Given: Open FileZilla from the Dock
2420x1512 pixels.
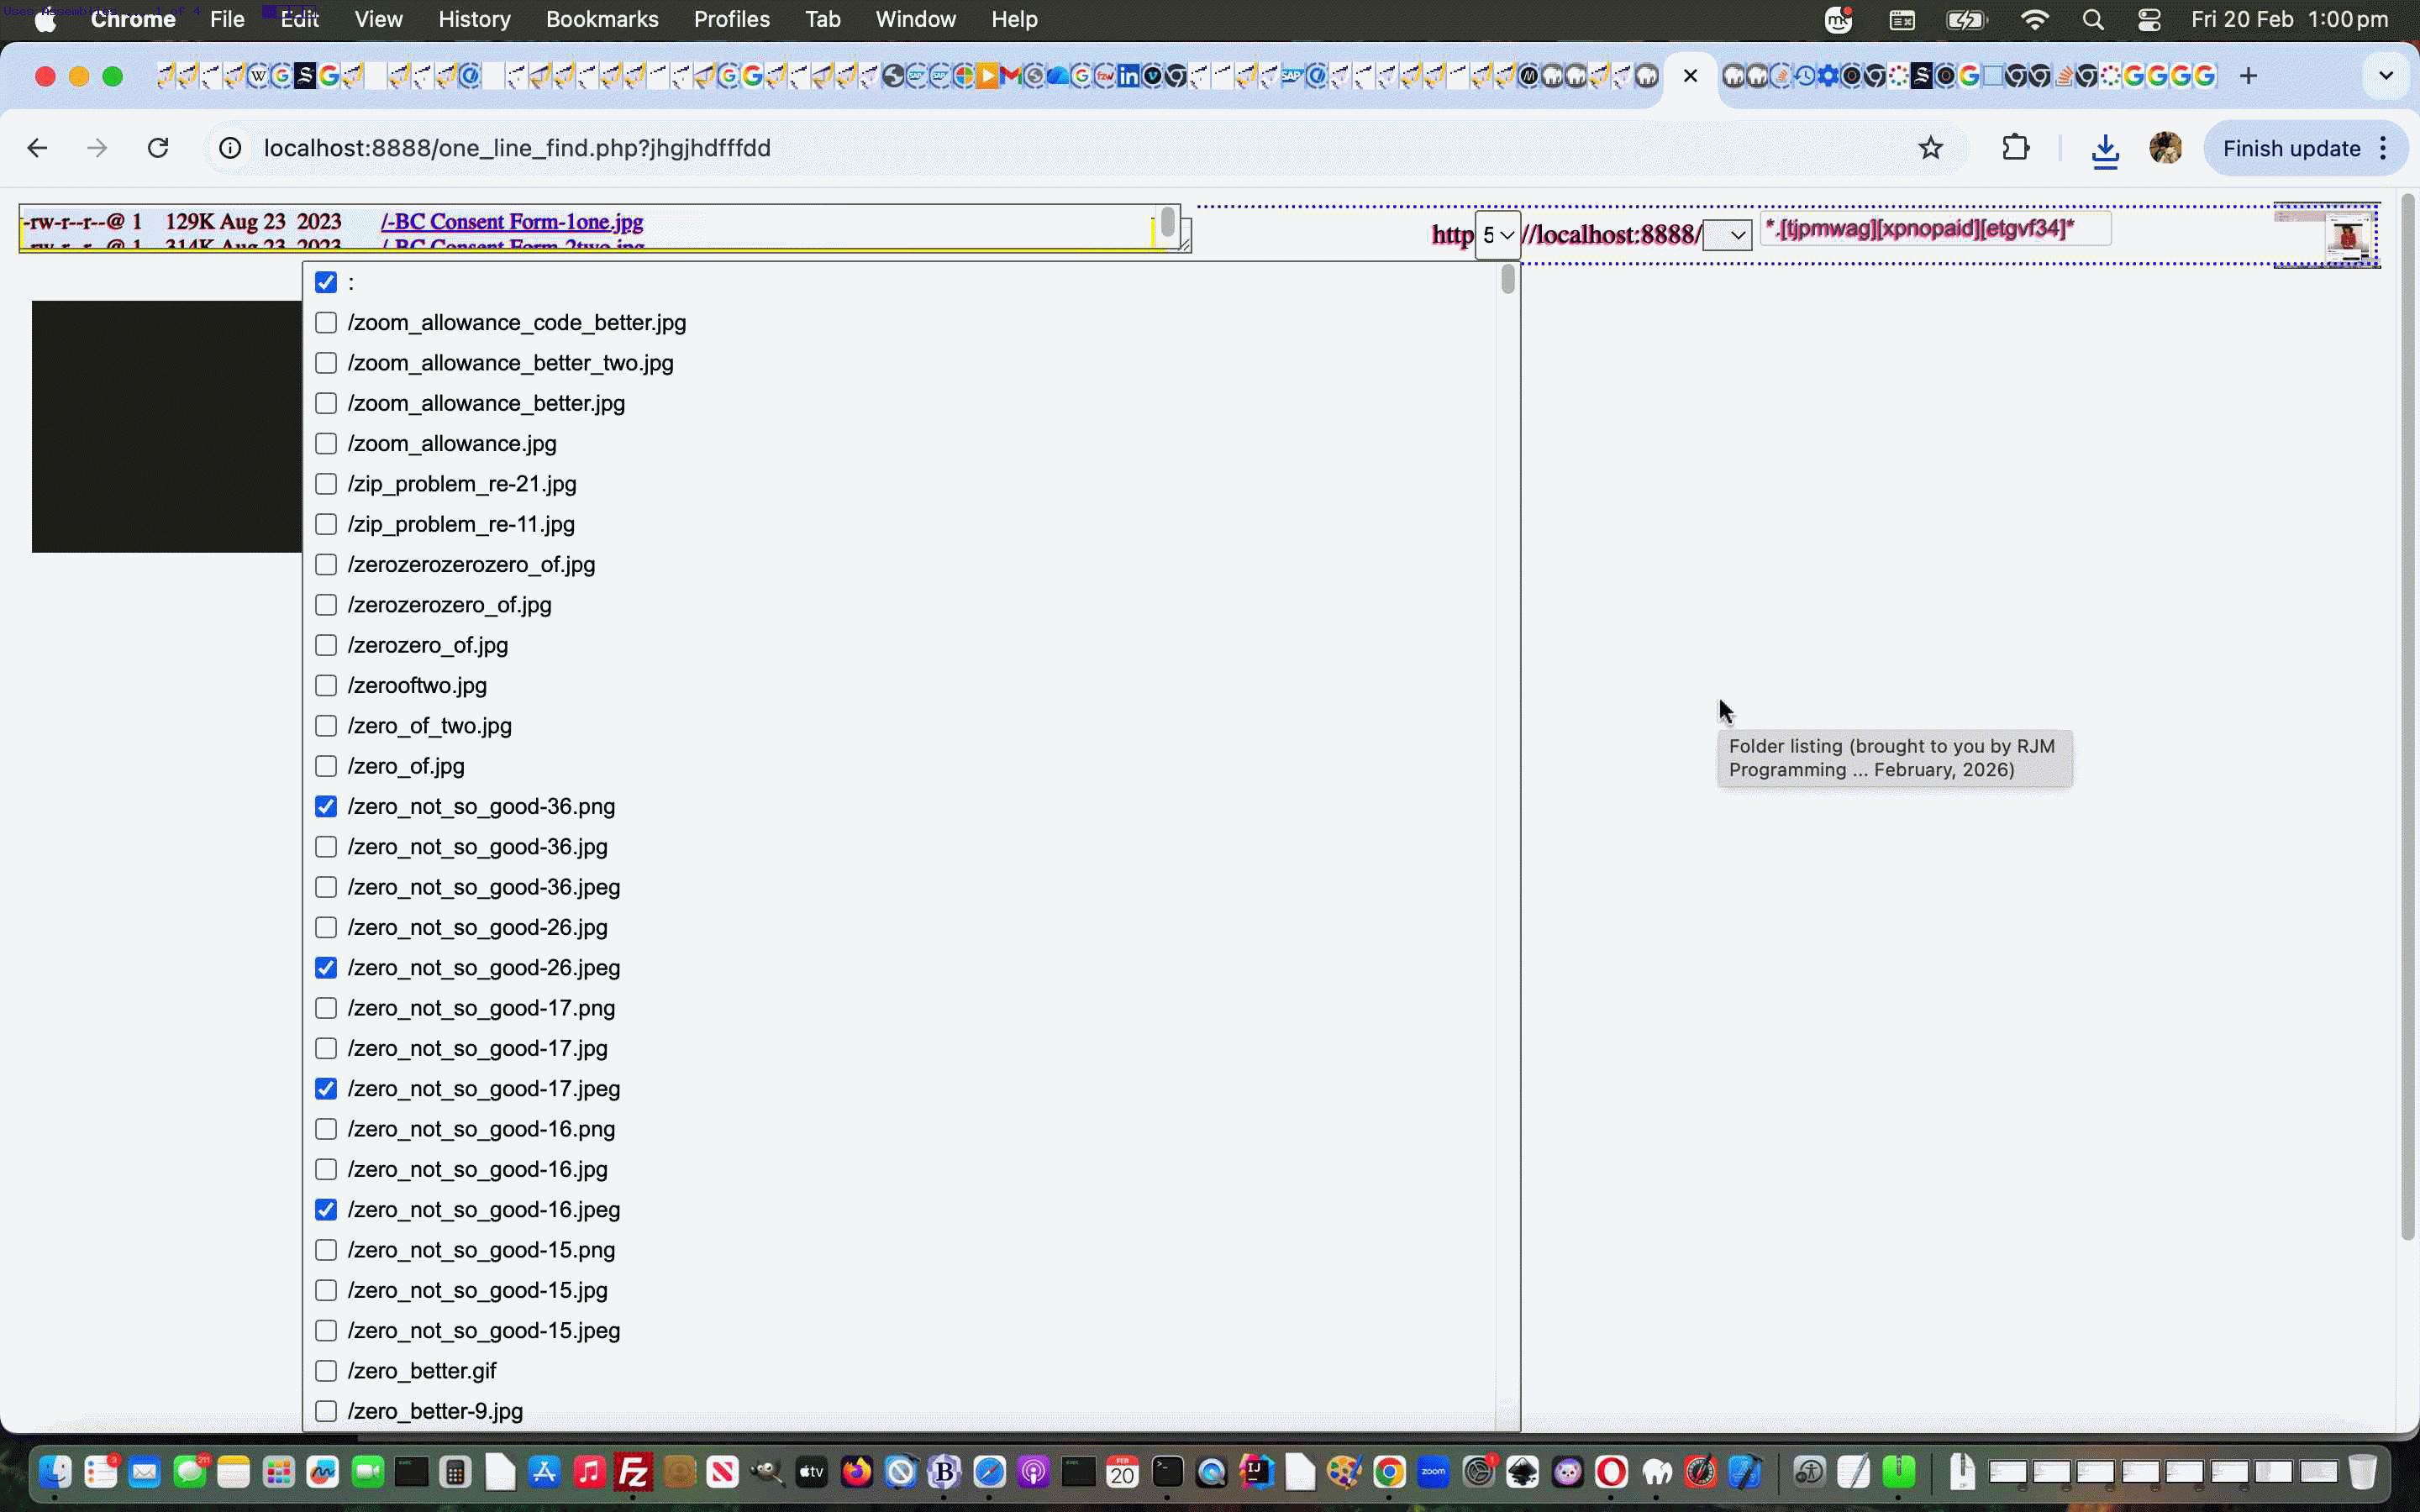Looking at the screenshot, I should pos(632,1472).
